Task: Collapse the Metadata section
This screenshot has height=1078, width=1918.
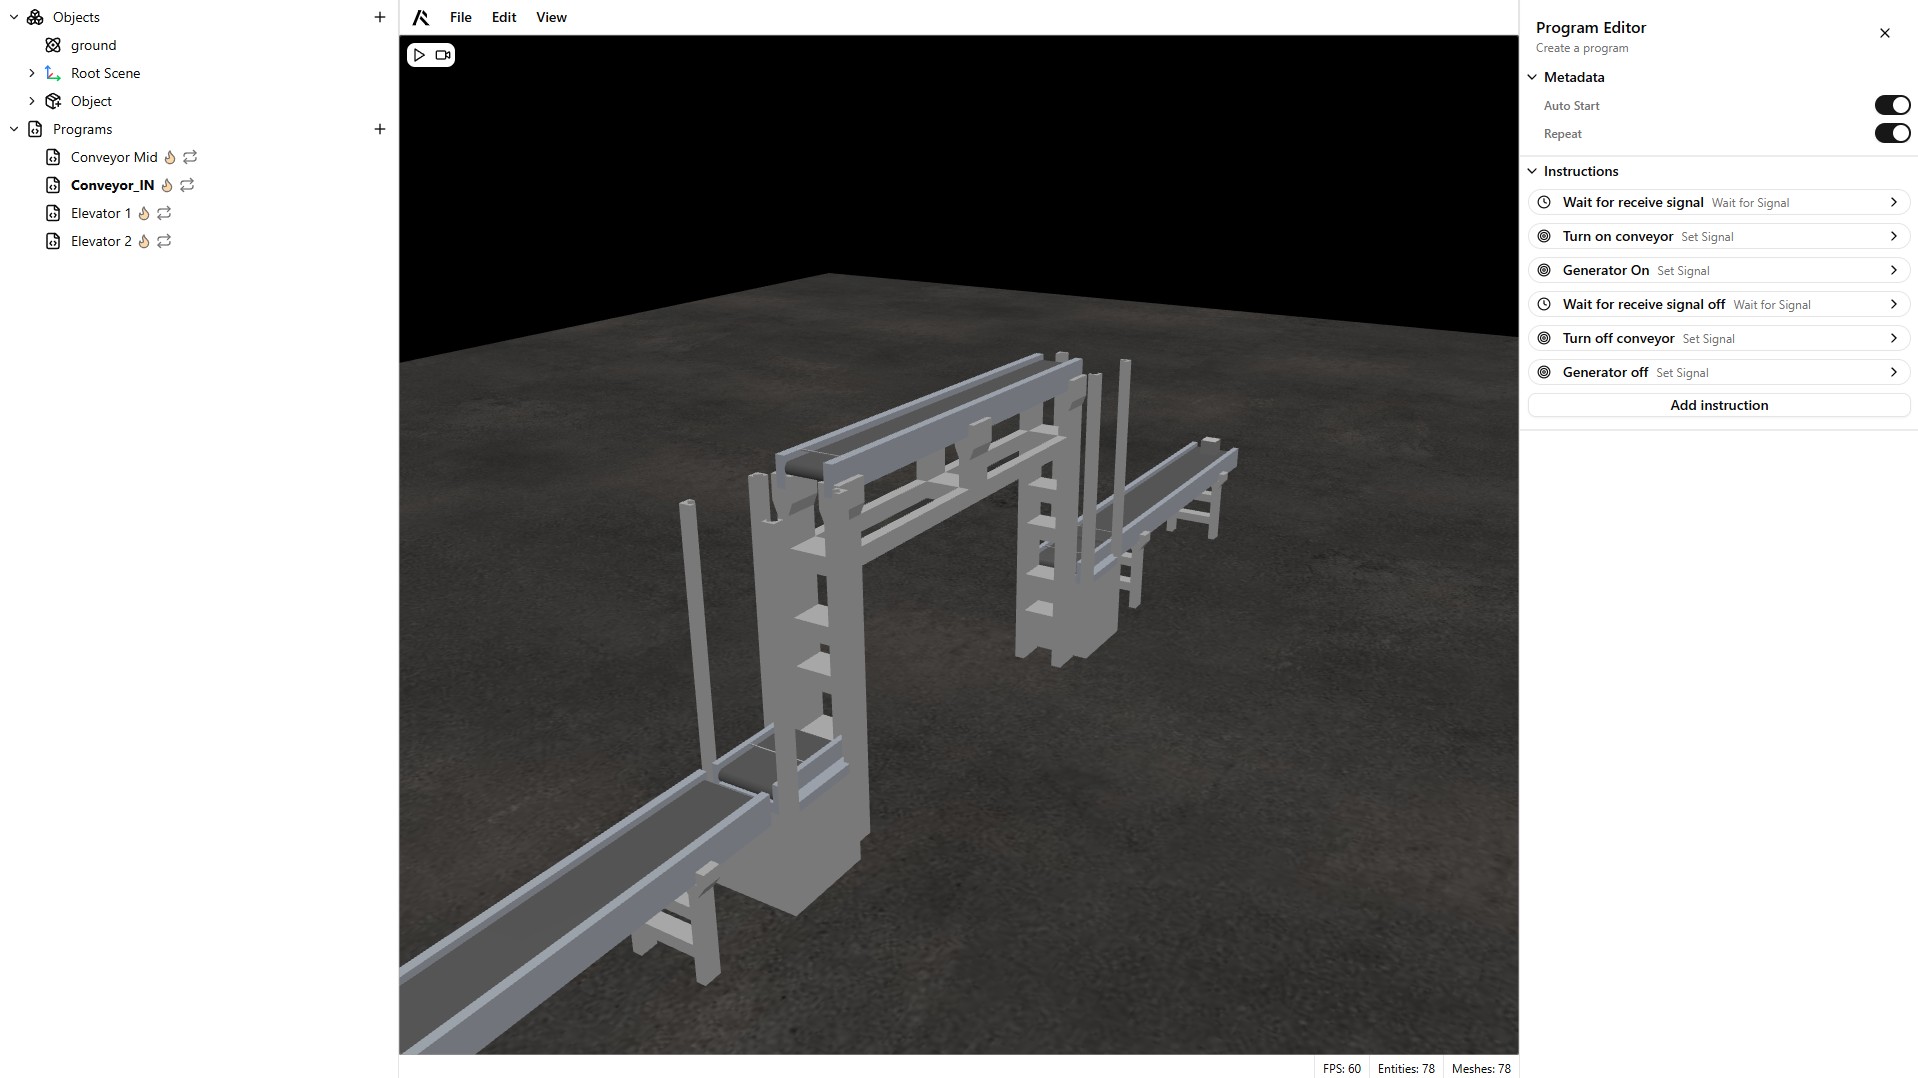Action: [1532, 77]
